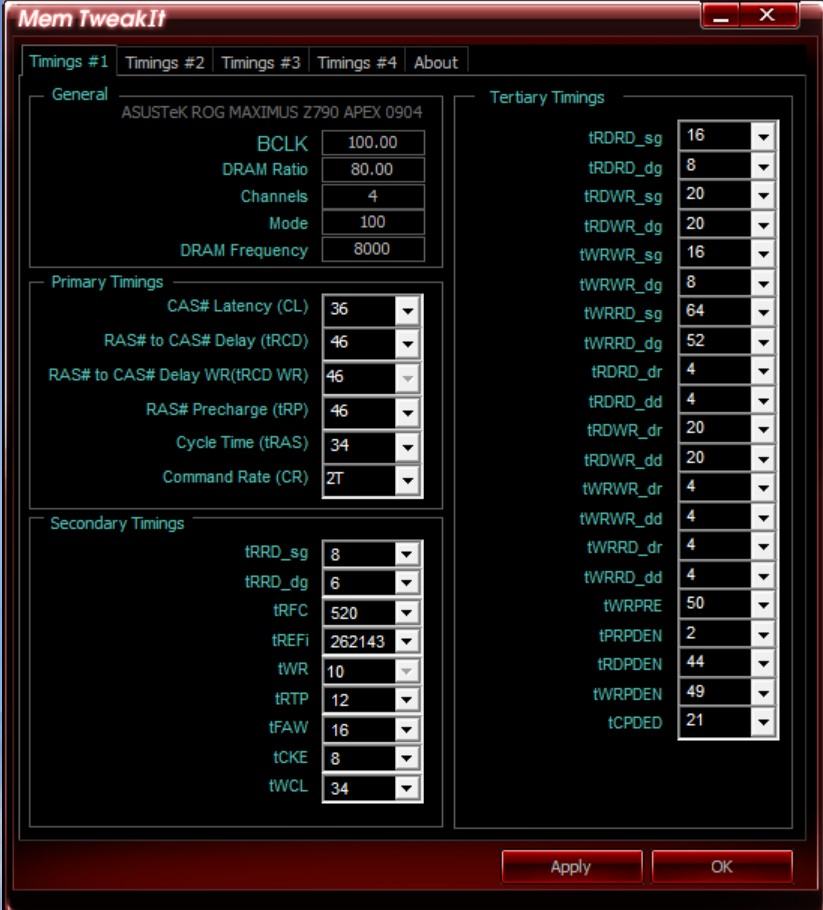The height and width of the screenshot is (910, 823).
Task: Open the tRRD_dg dropdown
Action: [406, 583]
